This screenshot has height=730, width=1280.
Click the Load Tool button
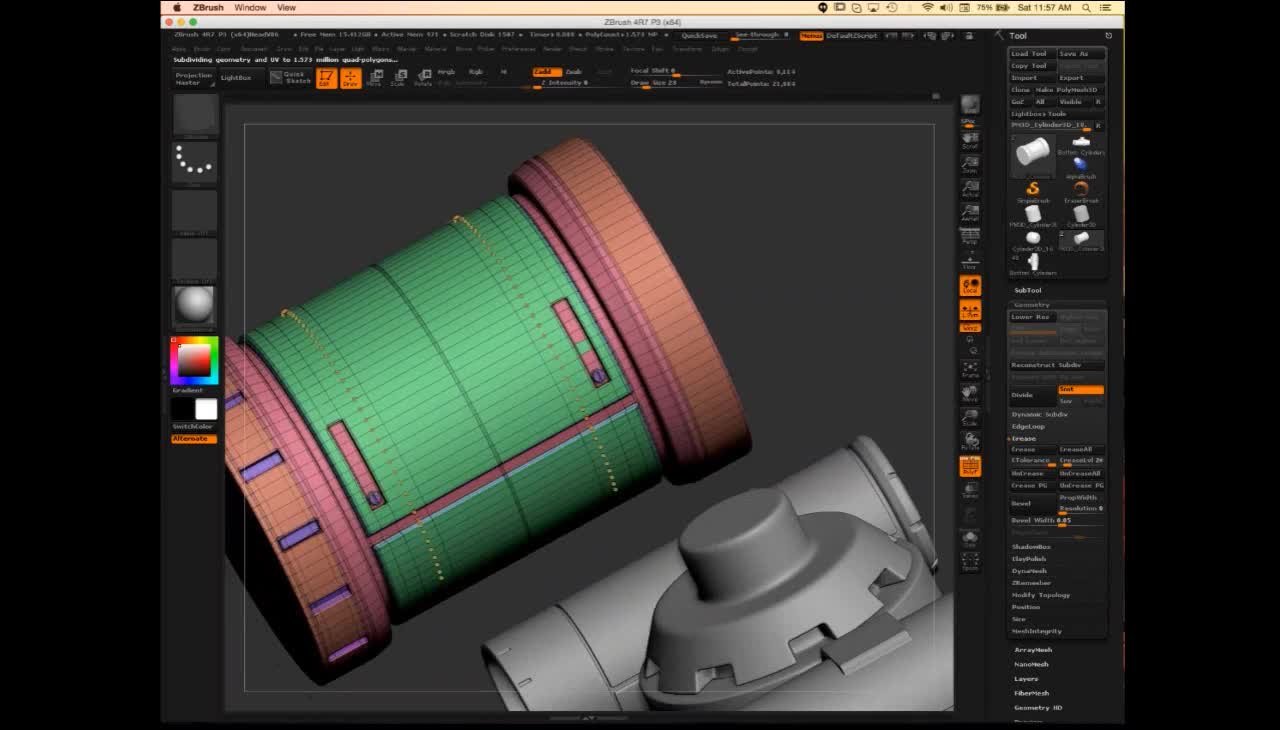point(1032,54)
